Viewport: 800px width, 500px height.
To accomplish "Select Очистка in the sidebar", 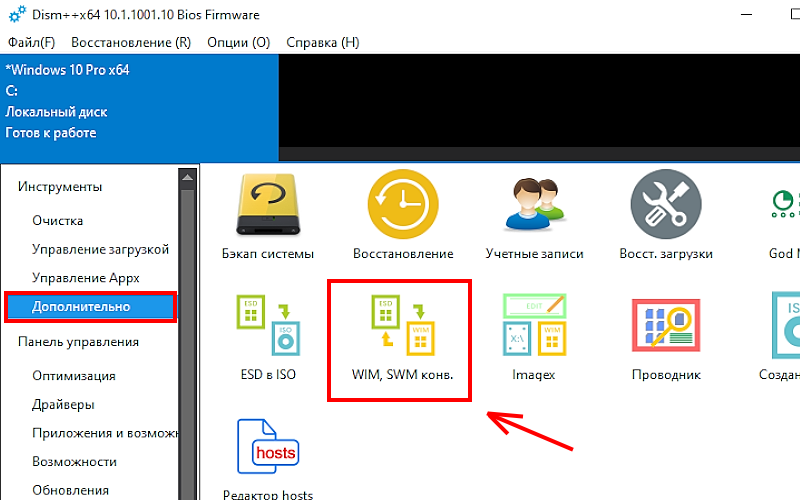I will tap(57, 221).
